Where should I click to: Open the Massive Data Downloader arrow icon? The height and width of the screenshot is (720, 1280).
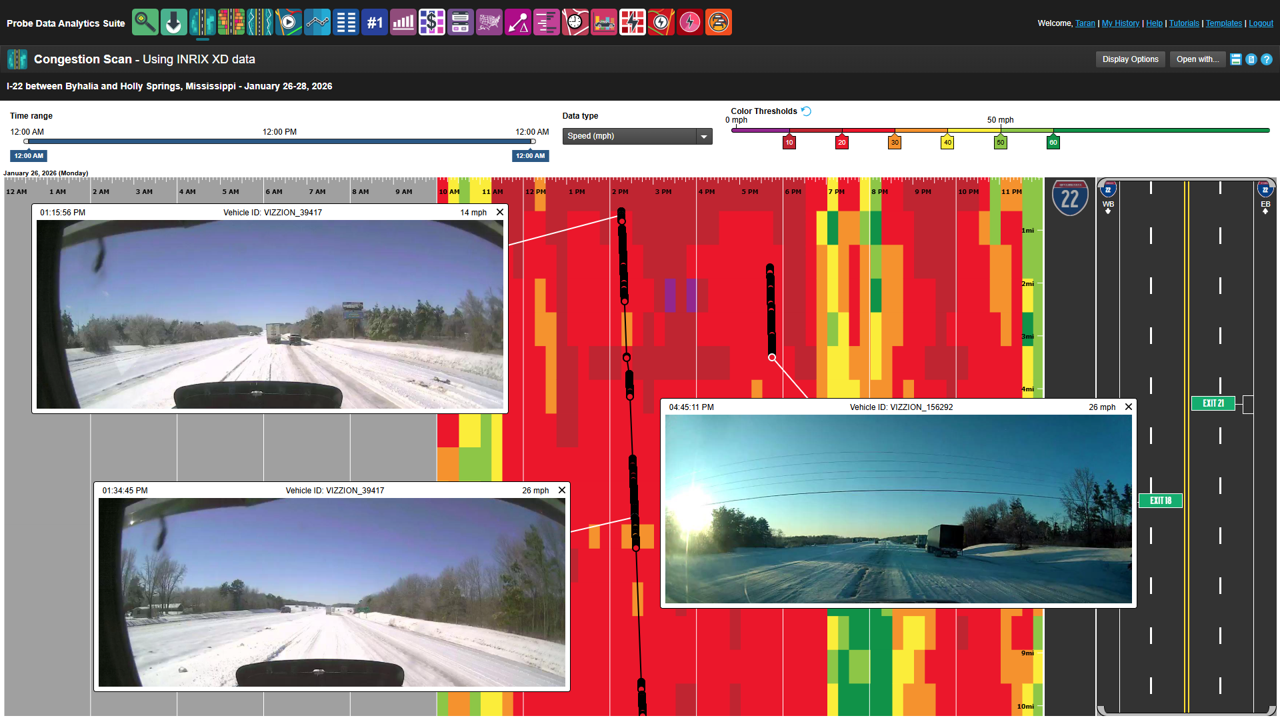click(x=174, y=22)
